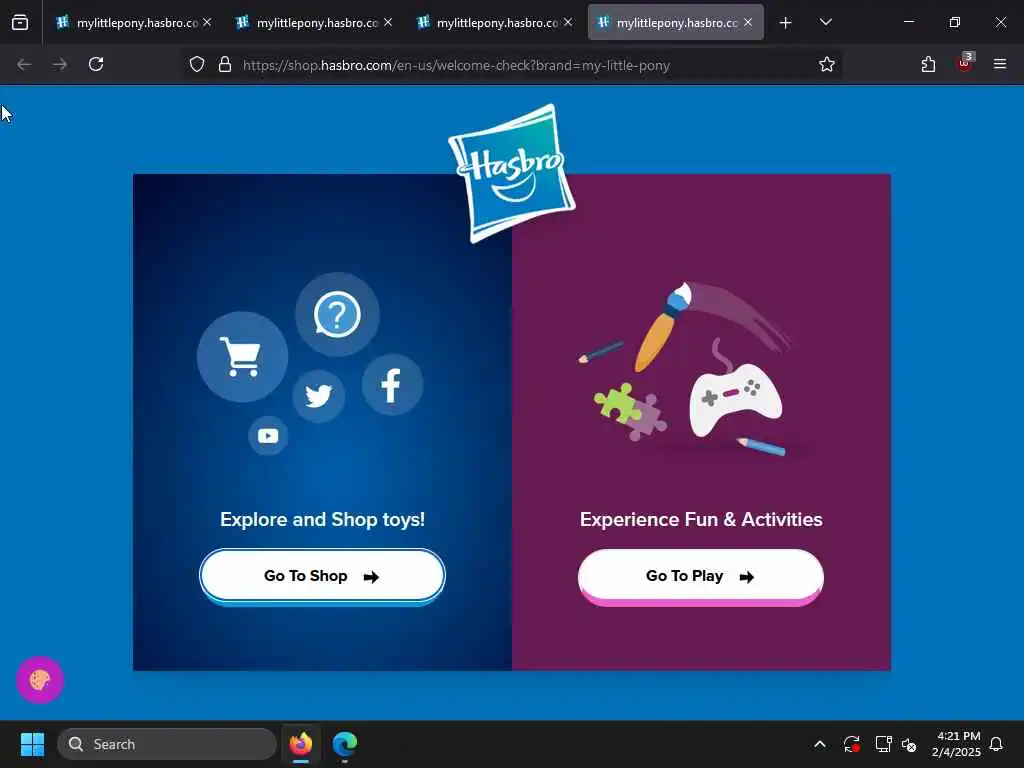Screen dimensions: 1024x768
Task: Open the Firefox application menu
Action: (1000, 64)
